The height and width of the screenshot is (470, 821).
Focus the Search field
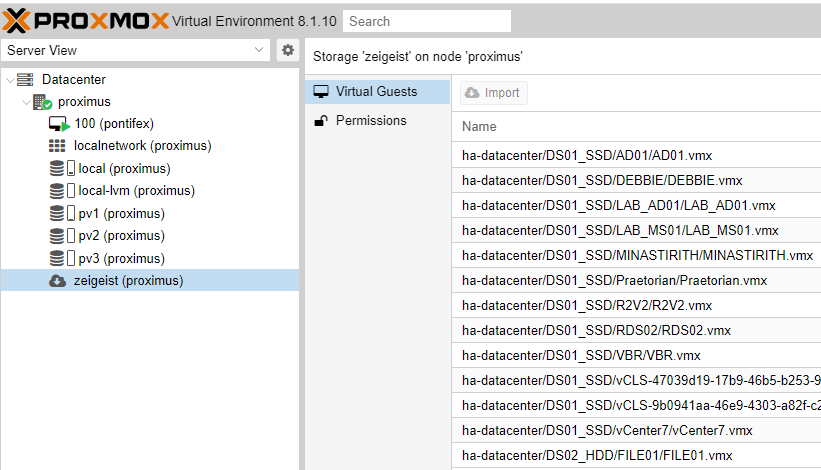[427, 21]
